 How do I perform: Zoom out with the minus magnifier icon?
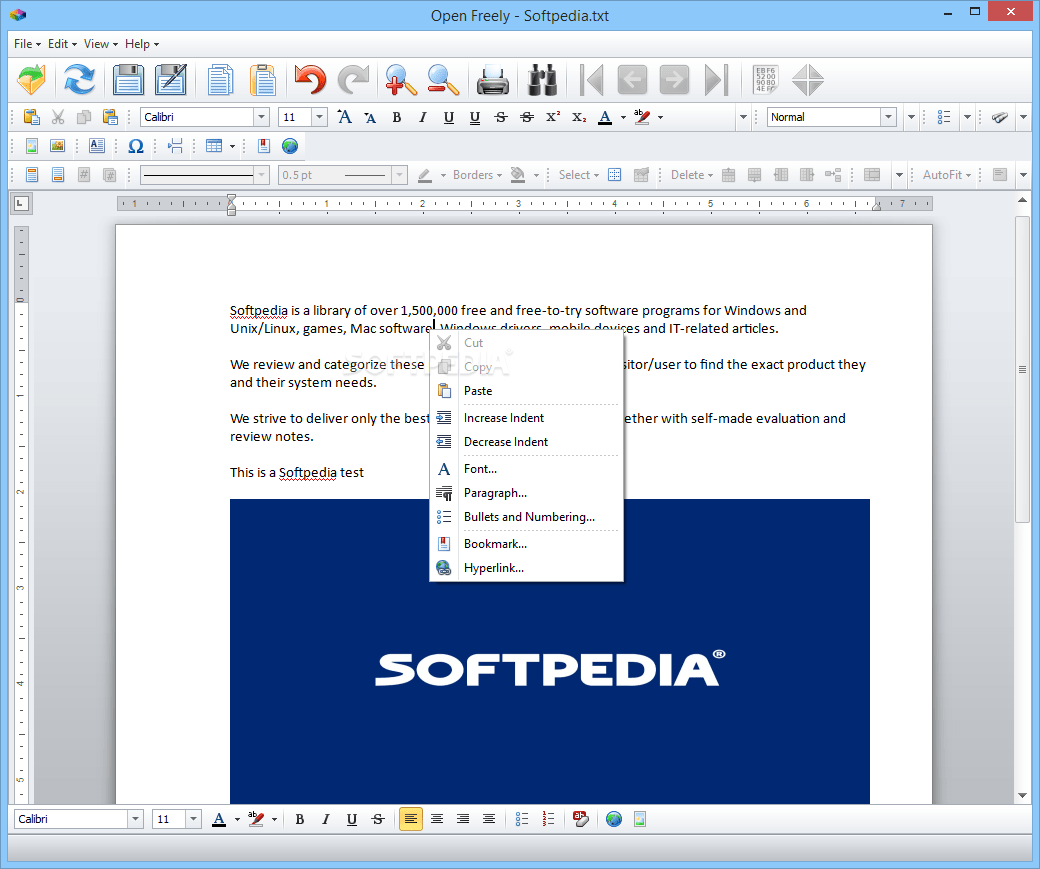coord(443,80)
